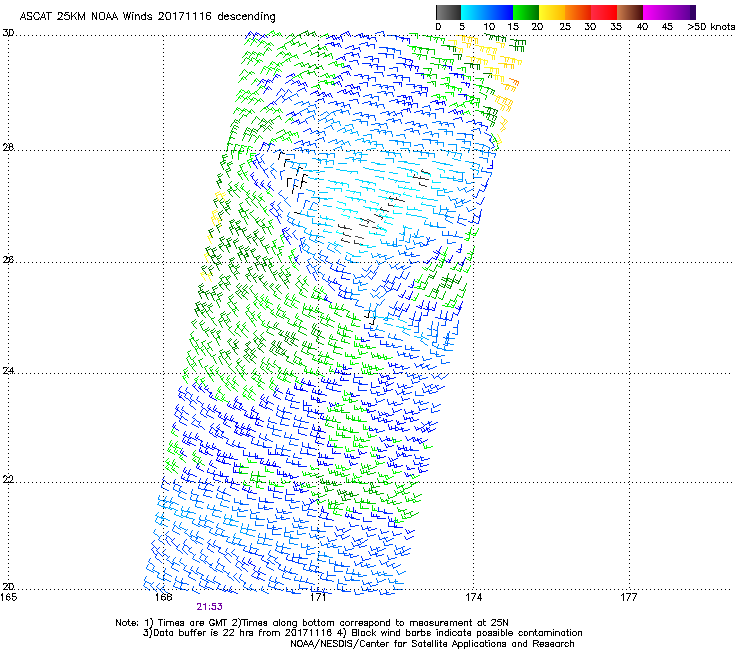740x650 pixels.
Task: Click the gray 0-5 knots color swatch
Action: point(448,12)
